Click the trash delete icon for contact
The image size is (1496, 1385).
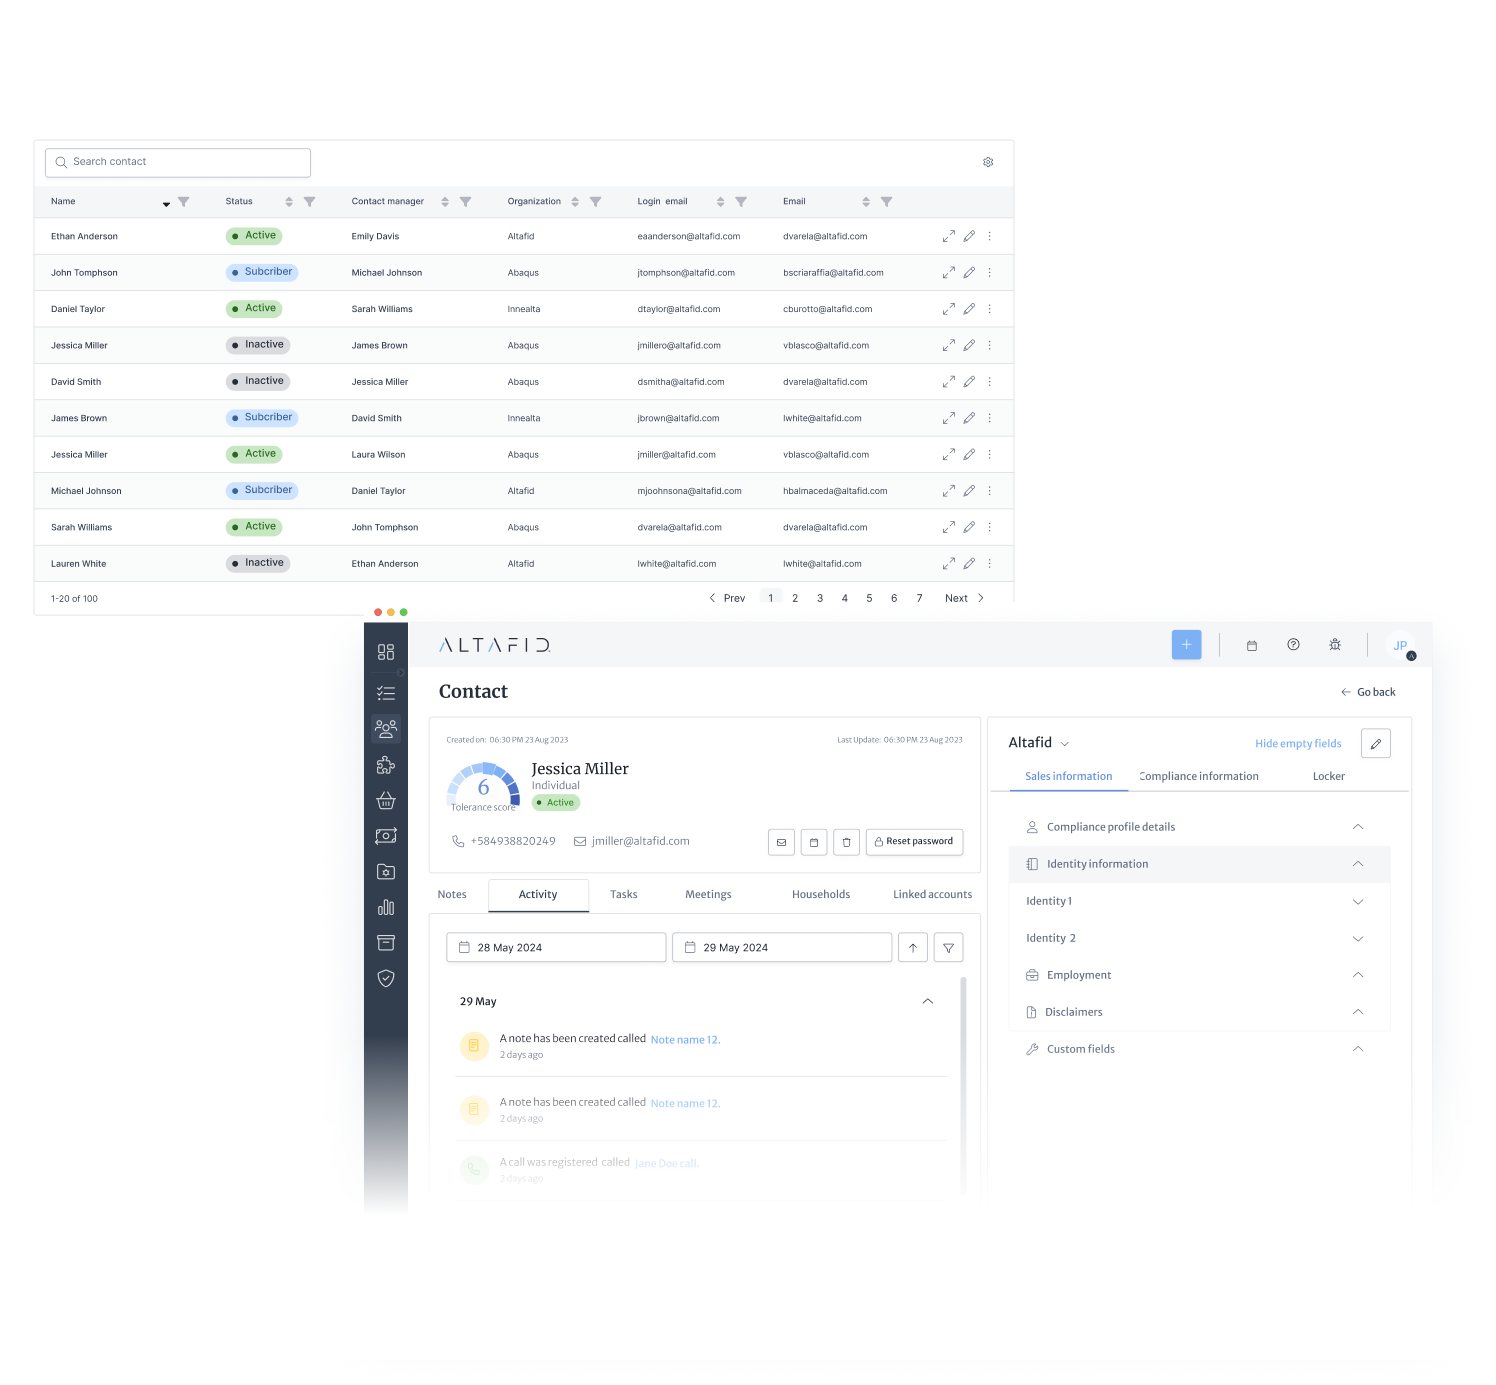846,842
